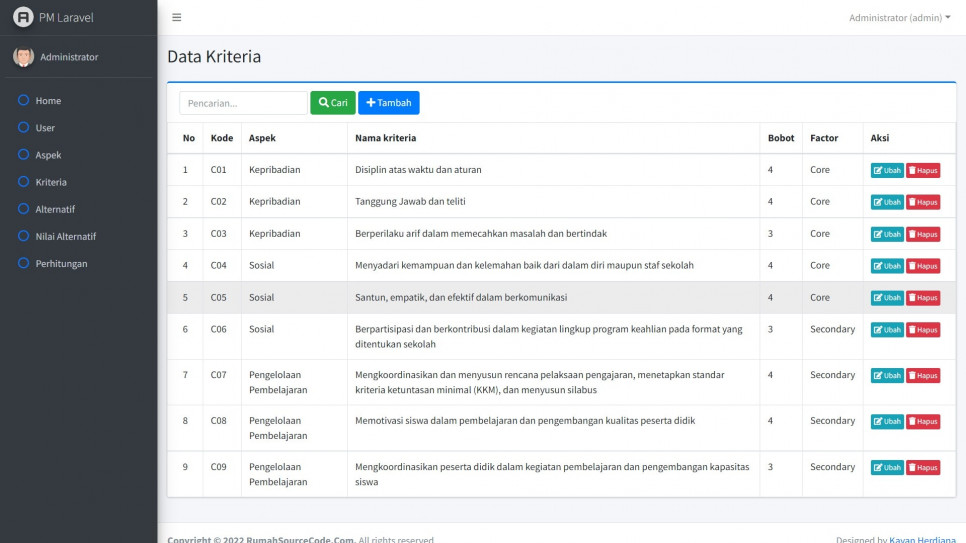Click the Administrator avatar in the sidebar
The width and height of the screenshot is (966, 543).
(23, 57)
